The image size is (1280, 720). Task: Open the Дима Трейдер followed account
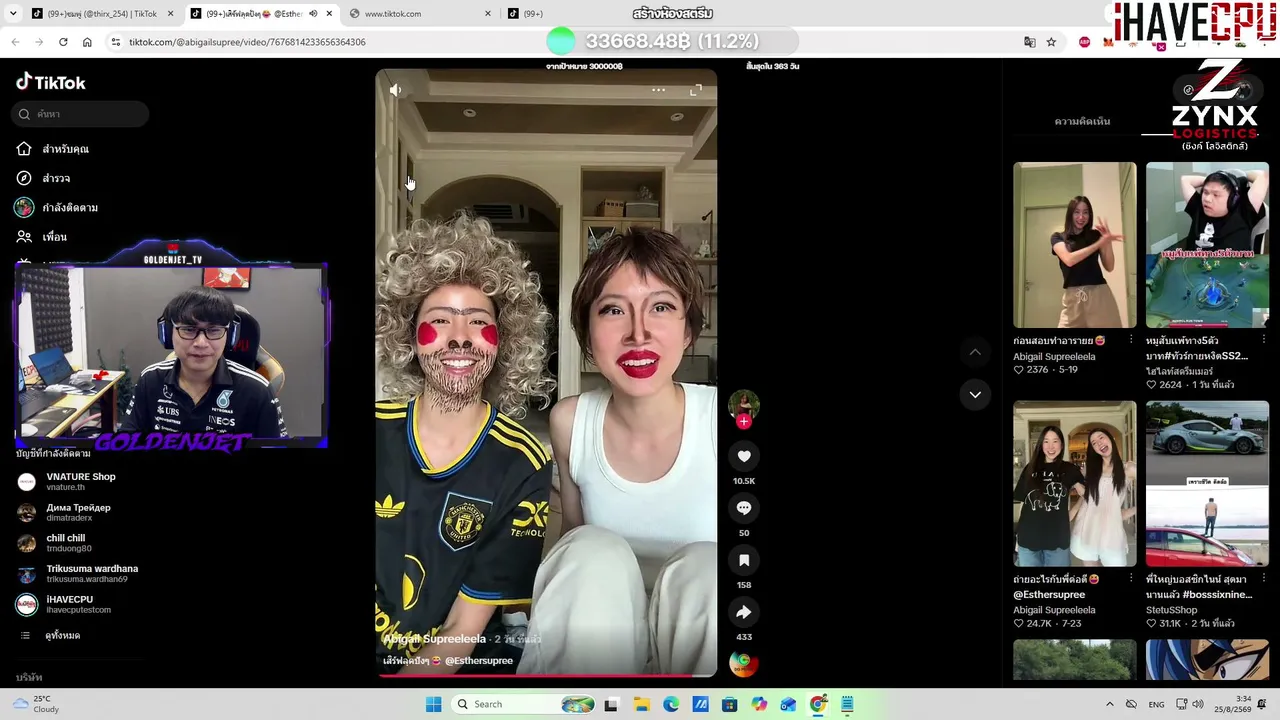[80, 512]
